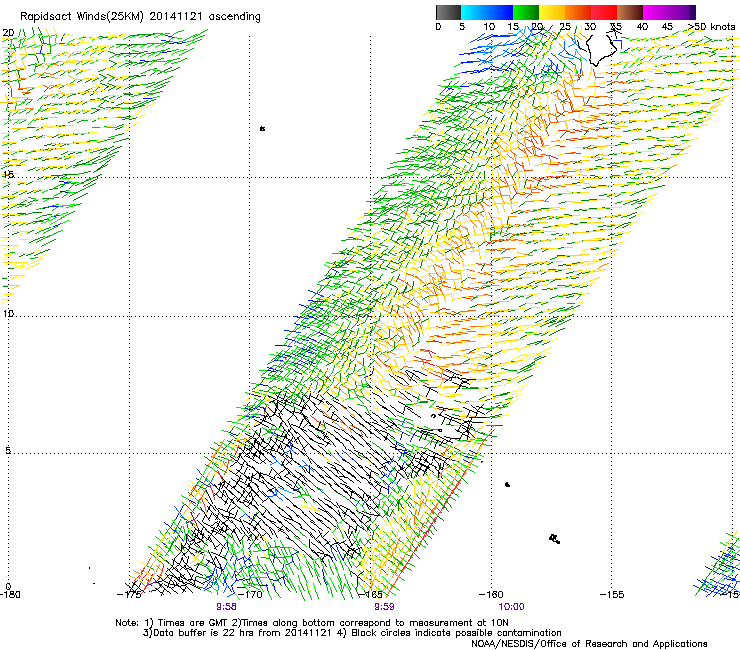Click the gray 0-5 knots color segment
740x650 pixels.
pyautogui.click(x=448, y=12)
